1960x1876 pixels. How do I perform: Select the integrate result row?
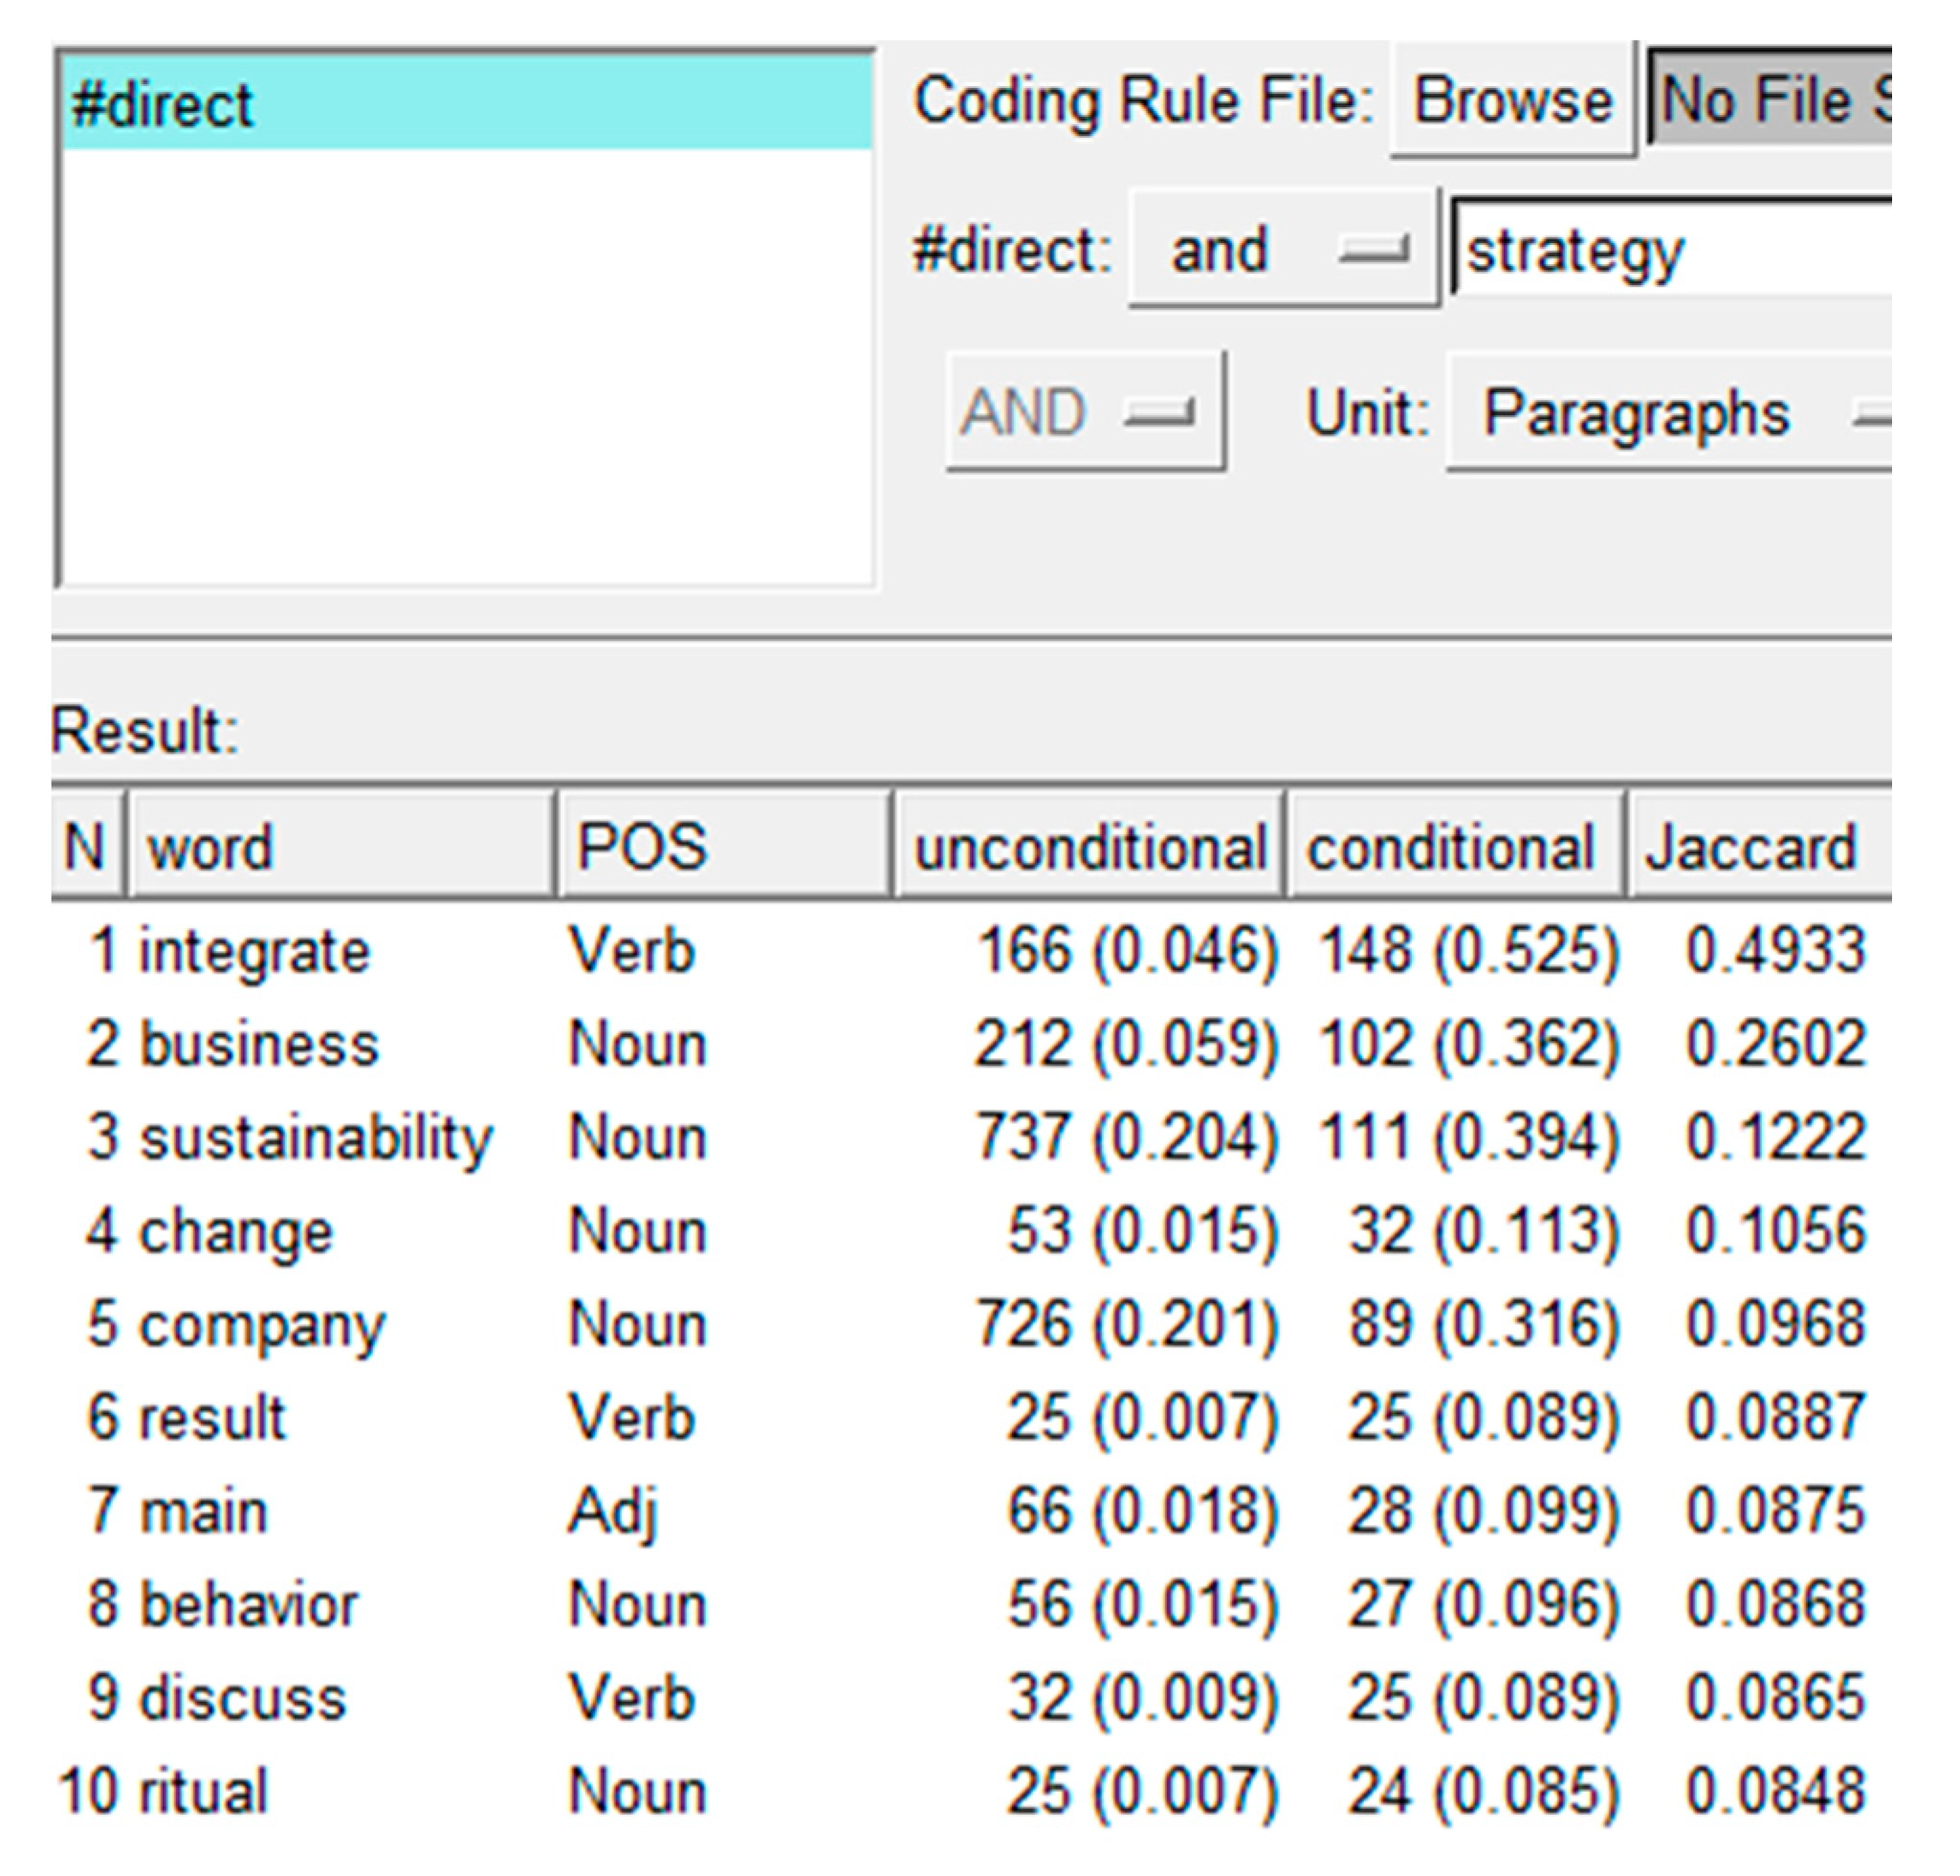[254, 950]
